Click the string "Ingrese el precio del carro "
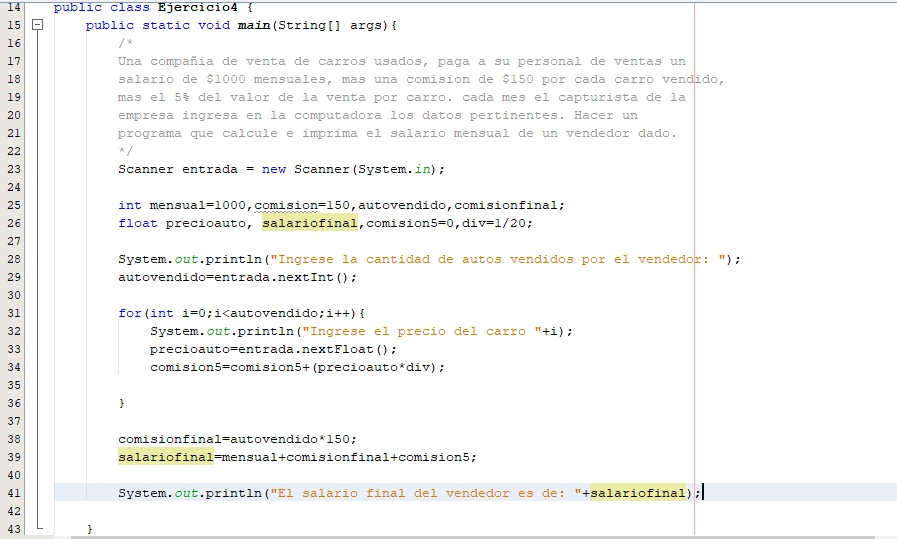This screenshot has width=897, height=539. (421, 331)
